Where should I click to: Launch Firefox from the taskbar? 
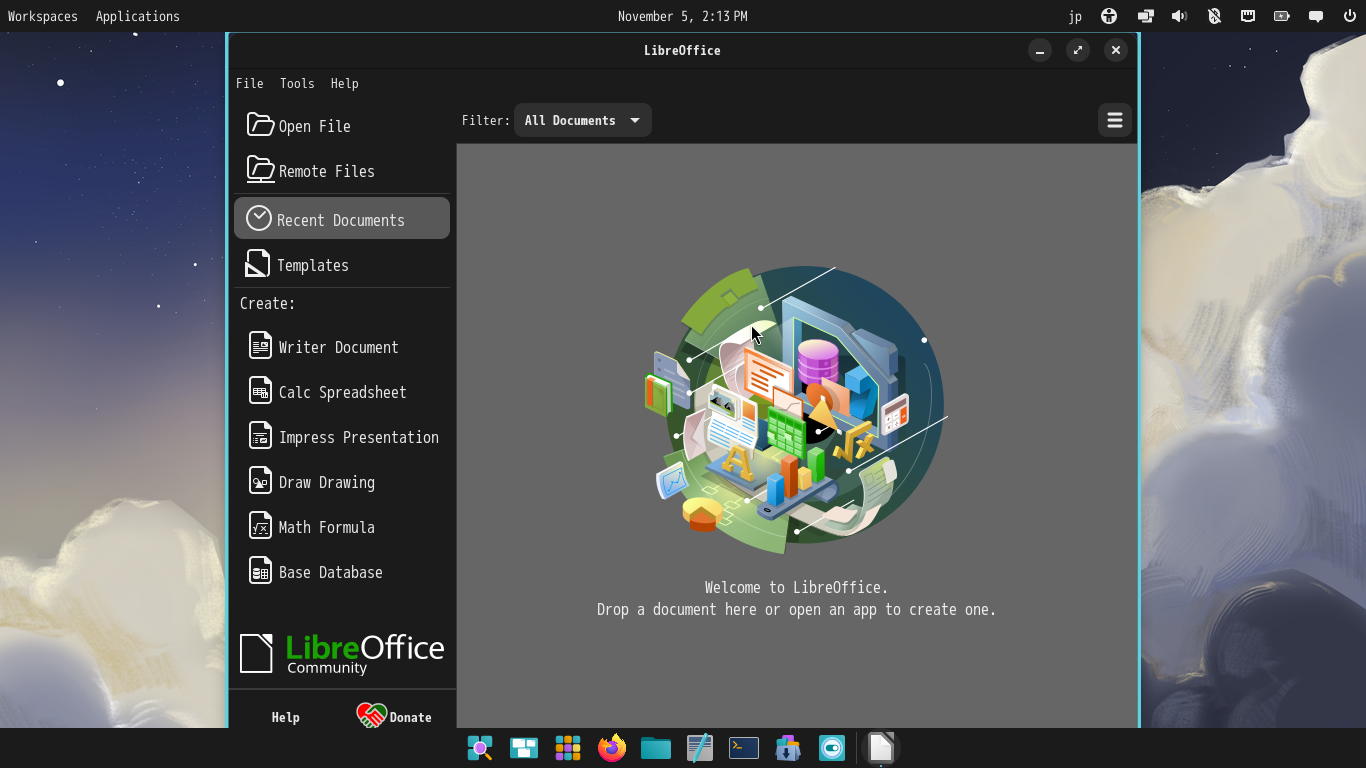(611, 748)
